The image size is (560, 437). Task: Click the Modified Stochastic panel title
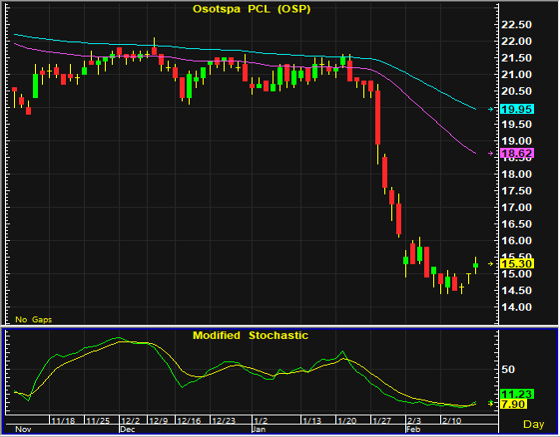(x=250, y=336)
